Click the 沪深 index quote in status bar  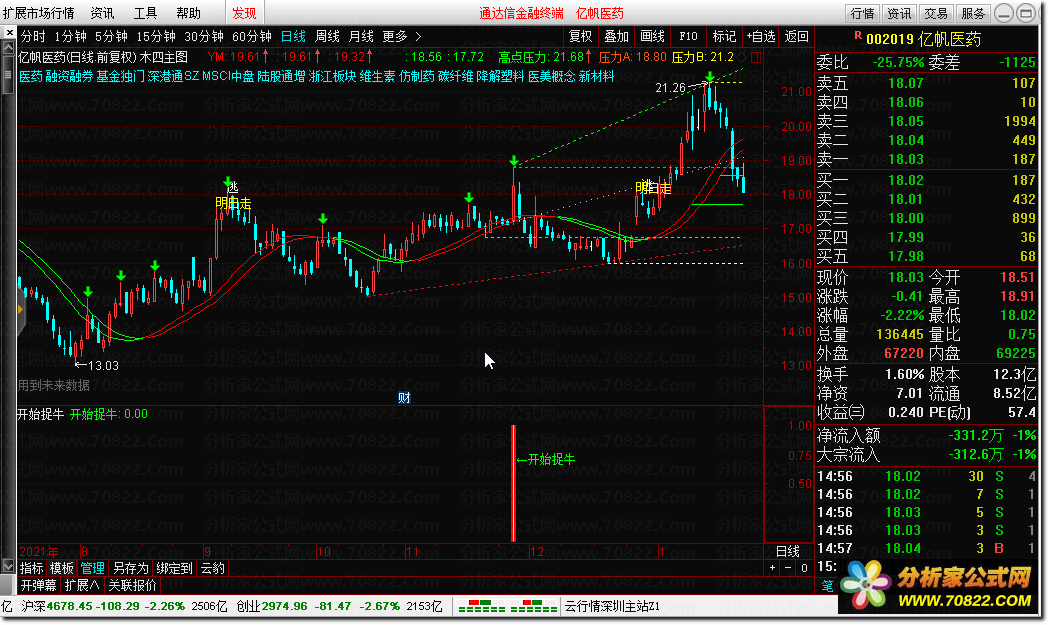pyautogui.click(x=125, y=606)
